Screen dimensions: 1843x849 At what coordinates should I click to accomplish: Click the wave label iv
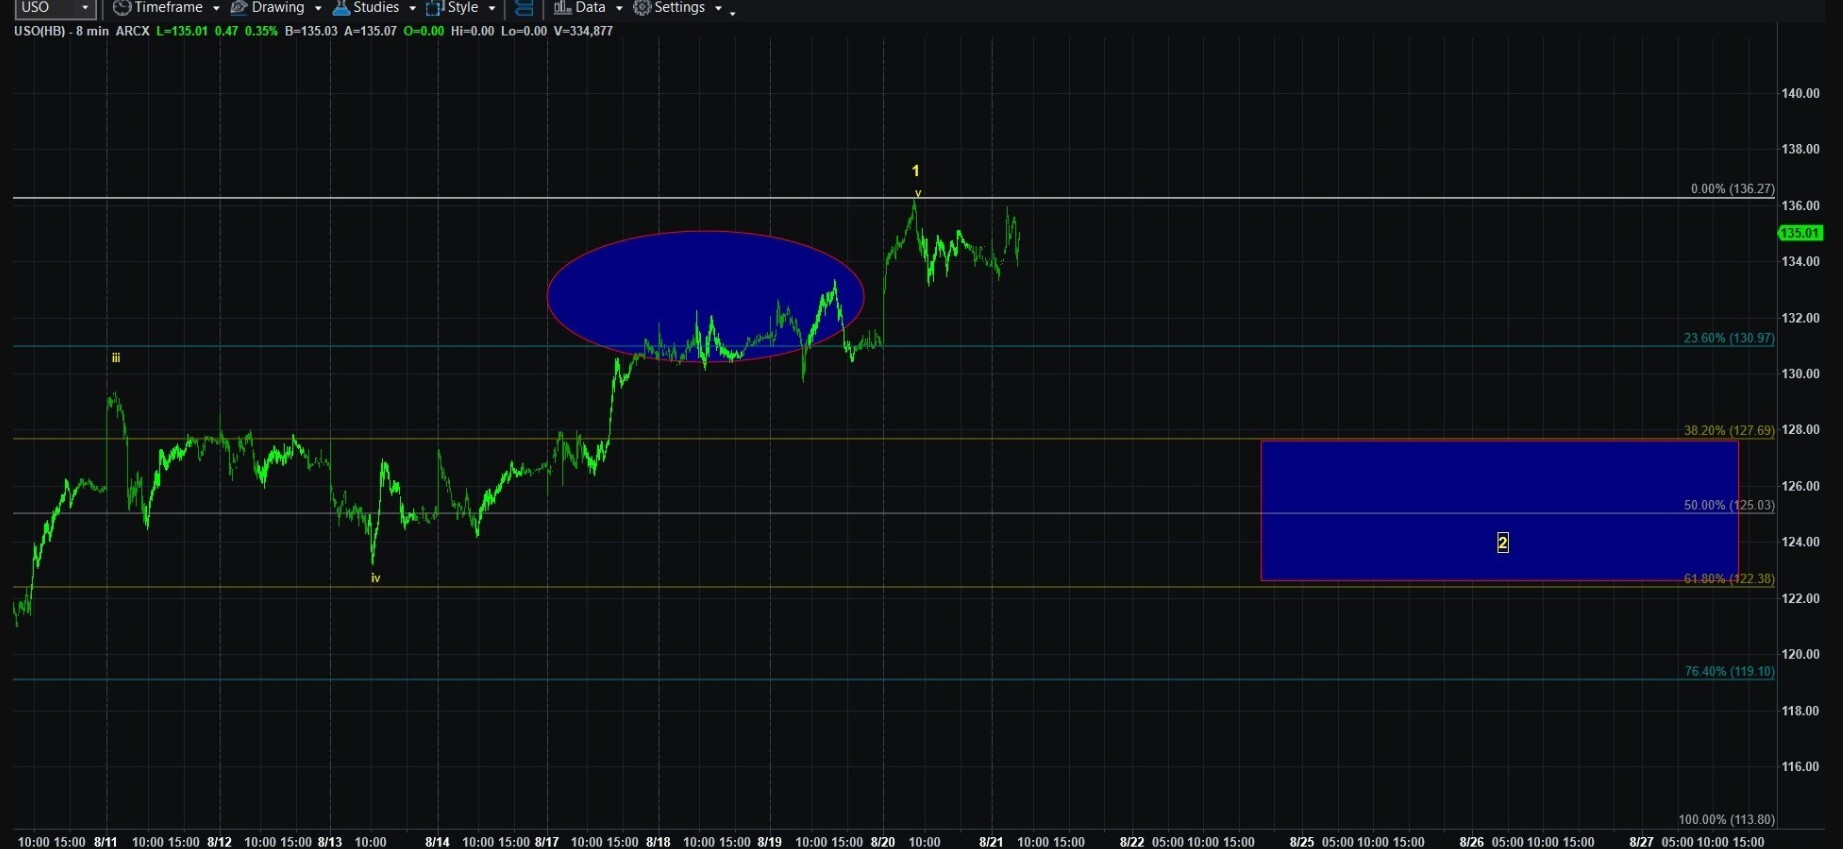[375, 578]
